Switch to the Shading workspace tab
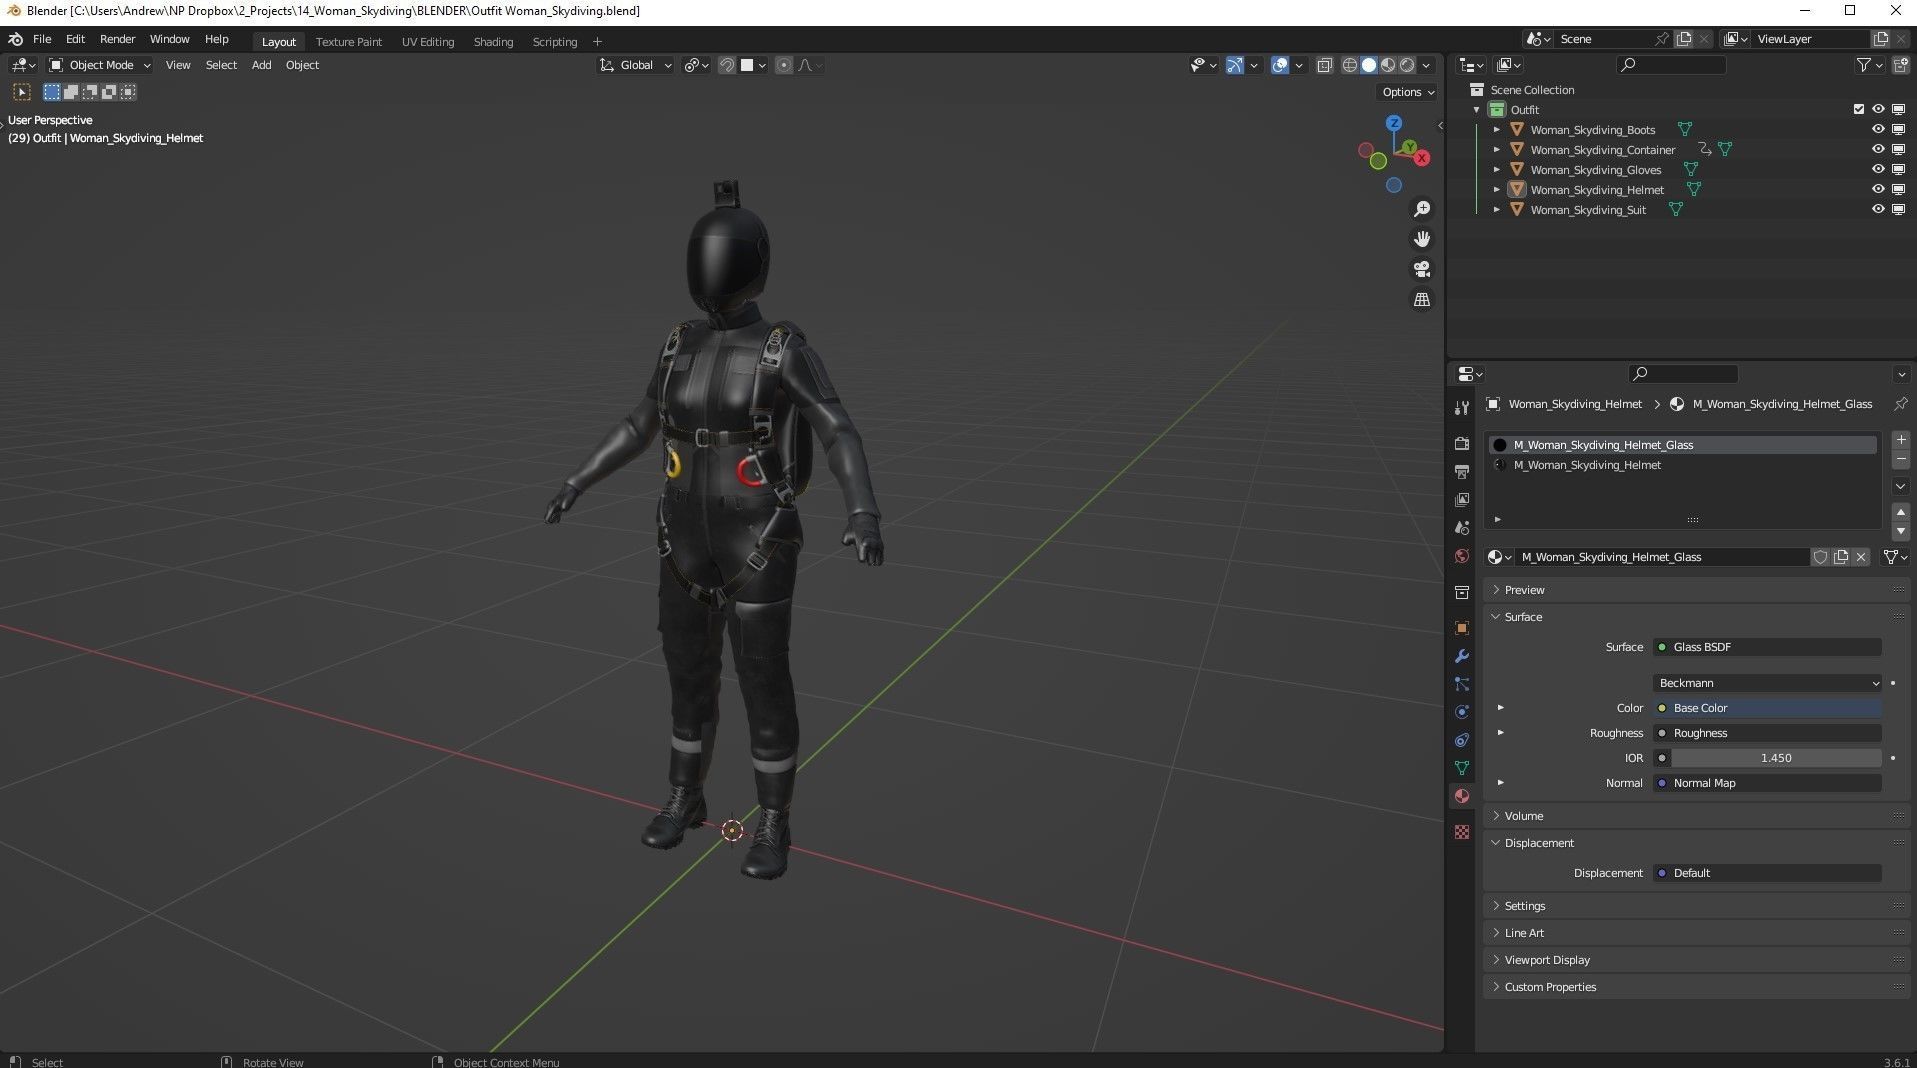This screenshot has width=1917, height=1068. pos(492,41)
